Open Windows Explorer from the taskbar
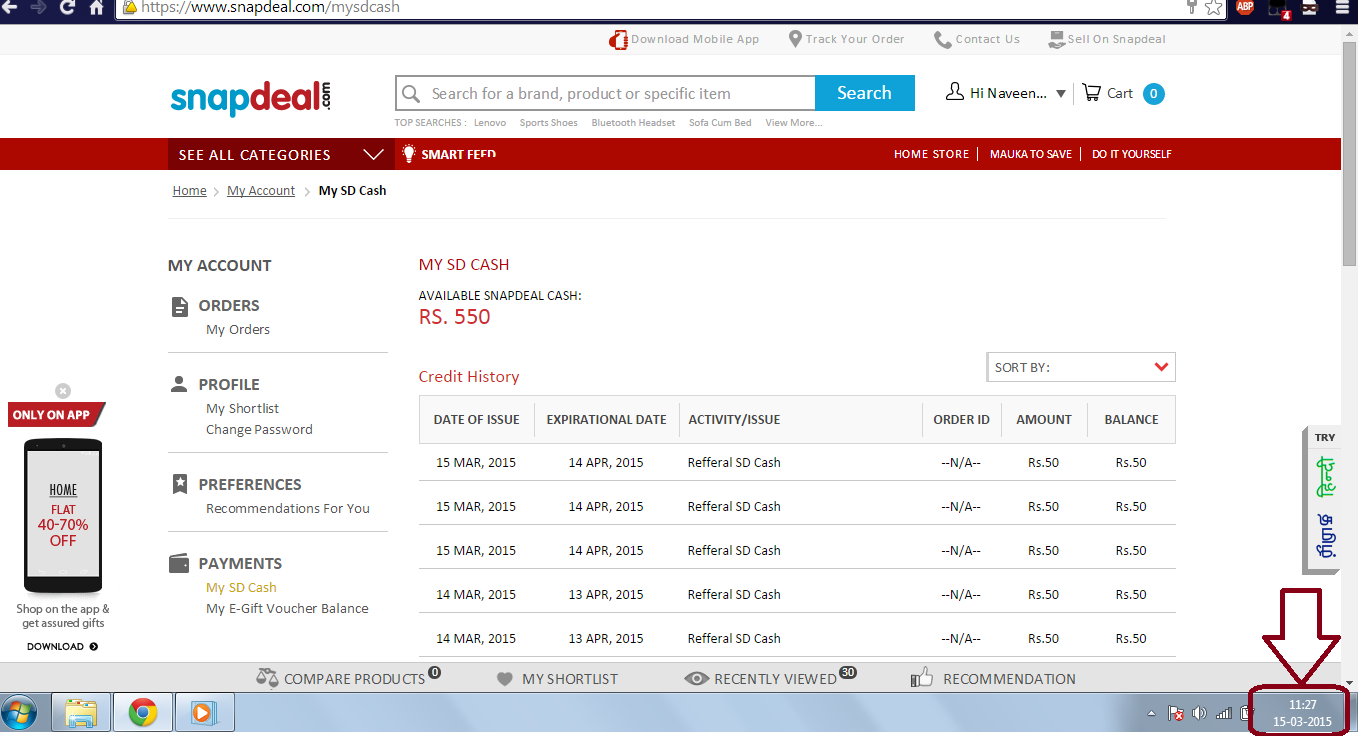Viewport: 1358px width, 756px height. tap(80, 713)
